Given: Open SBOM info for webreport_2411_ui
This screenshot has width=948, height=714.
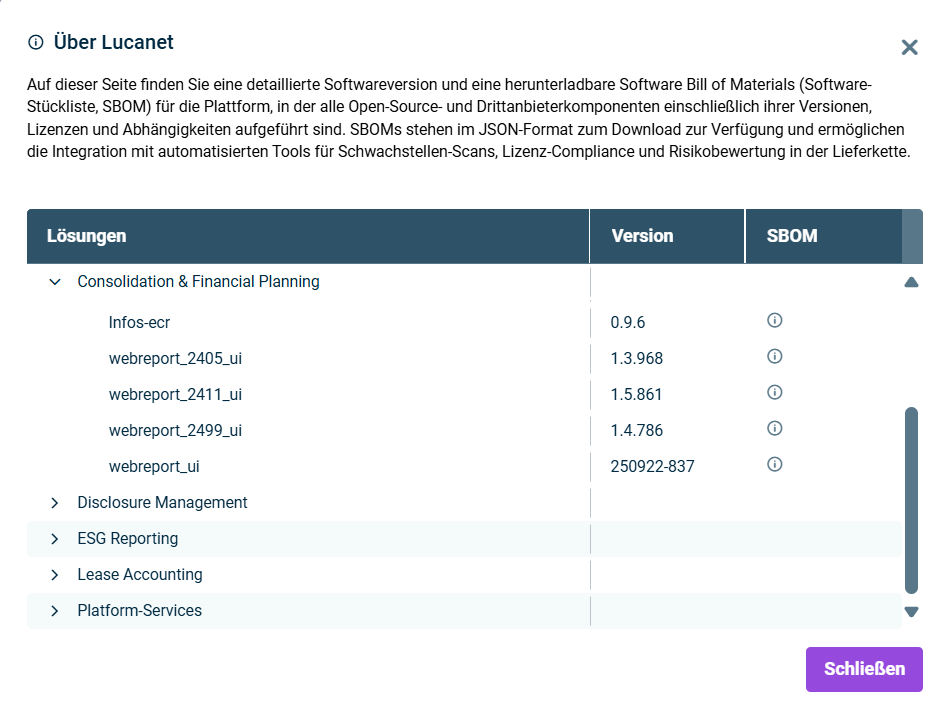Looking at the screenshot, I should [774, 393].
